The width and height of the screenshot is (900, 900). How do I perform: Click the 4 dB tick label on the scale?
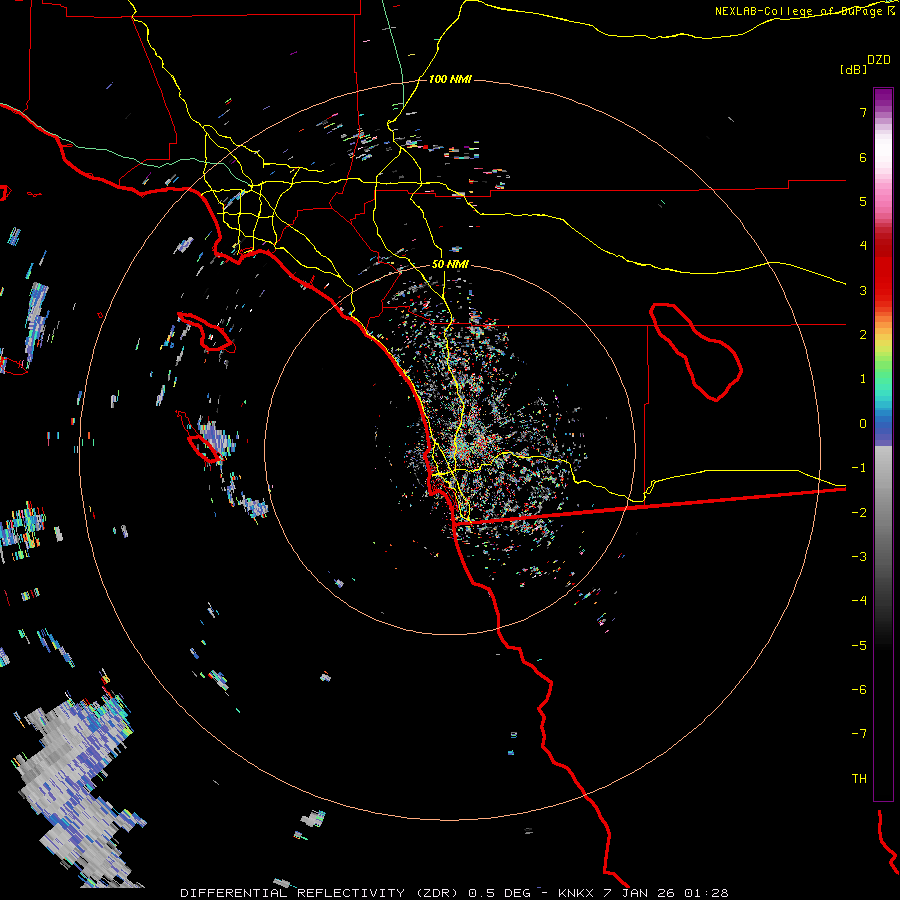point(863,246)
